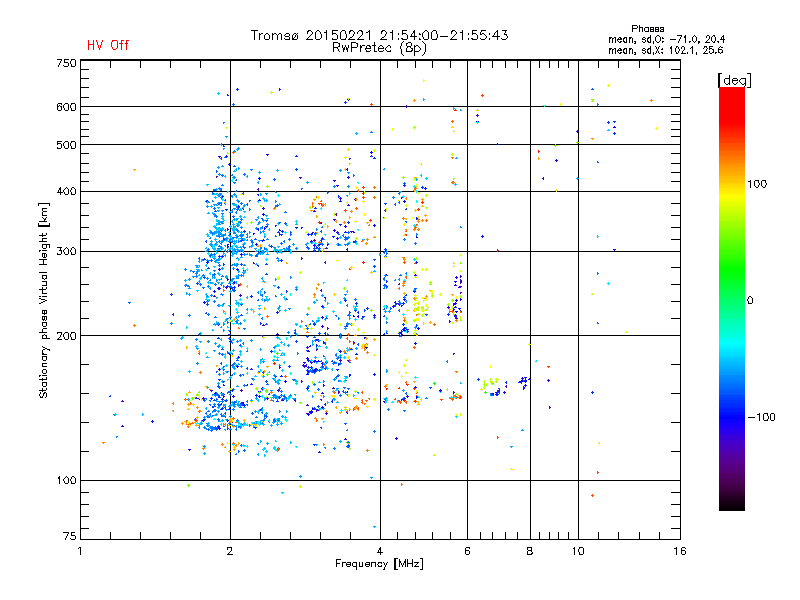This screenshot has height=600, width=800.
Task: Click the '750' height axis label
Action: click(x=66, y=63)
